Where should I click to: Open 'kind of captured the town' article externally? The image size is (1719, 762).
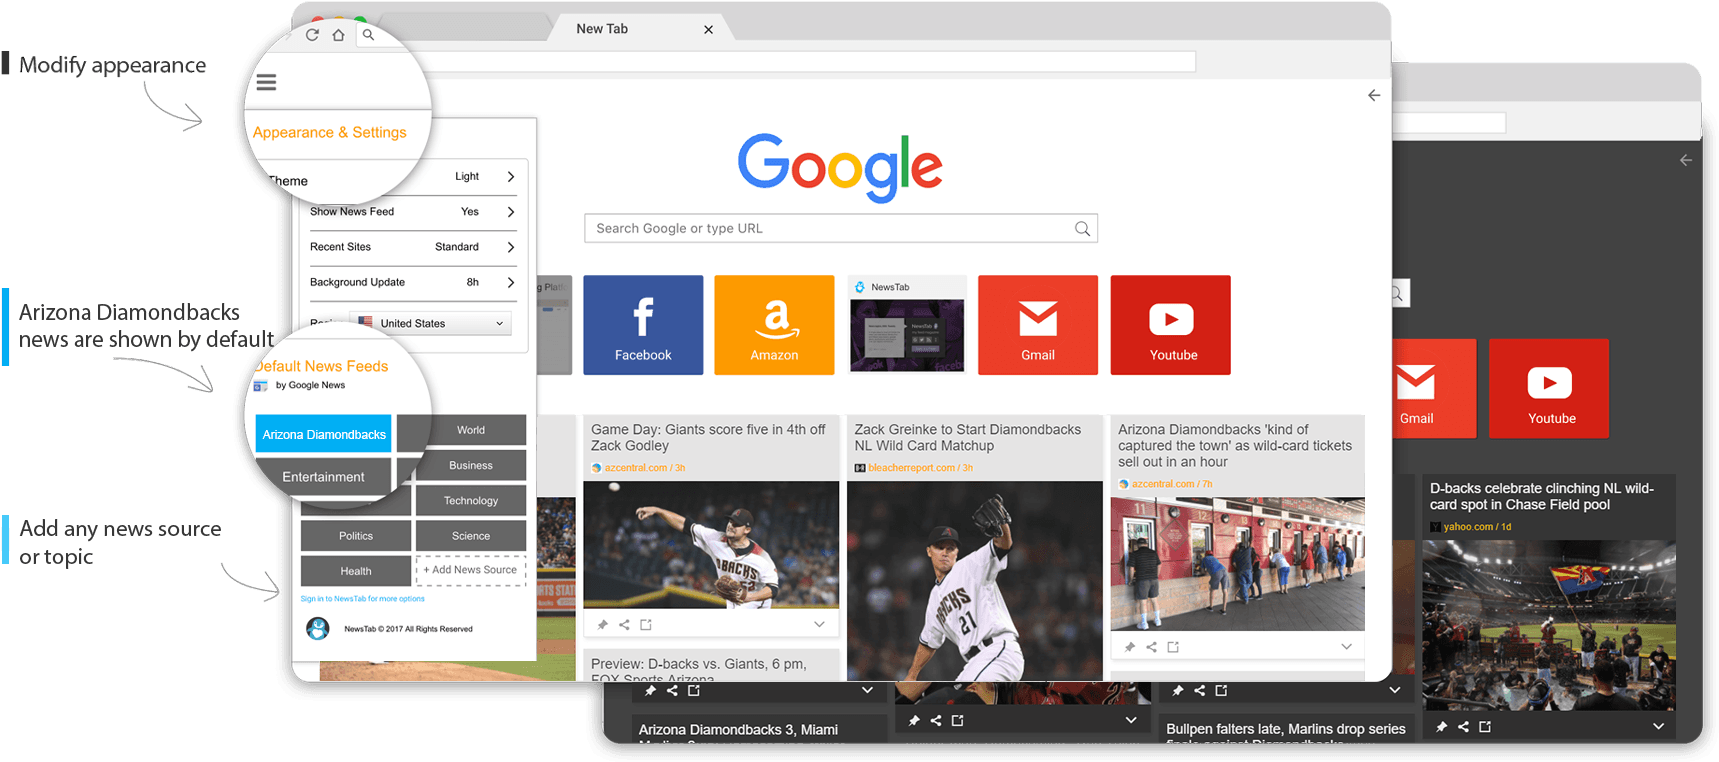click(x=1173, y=647)
